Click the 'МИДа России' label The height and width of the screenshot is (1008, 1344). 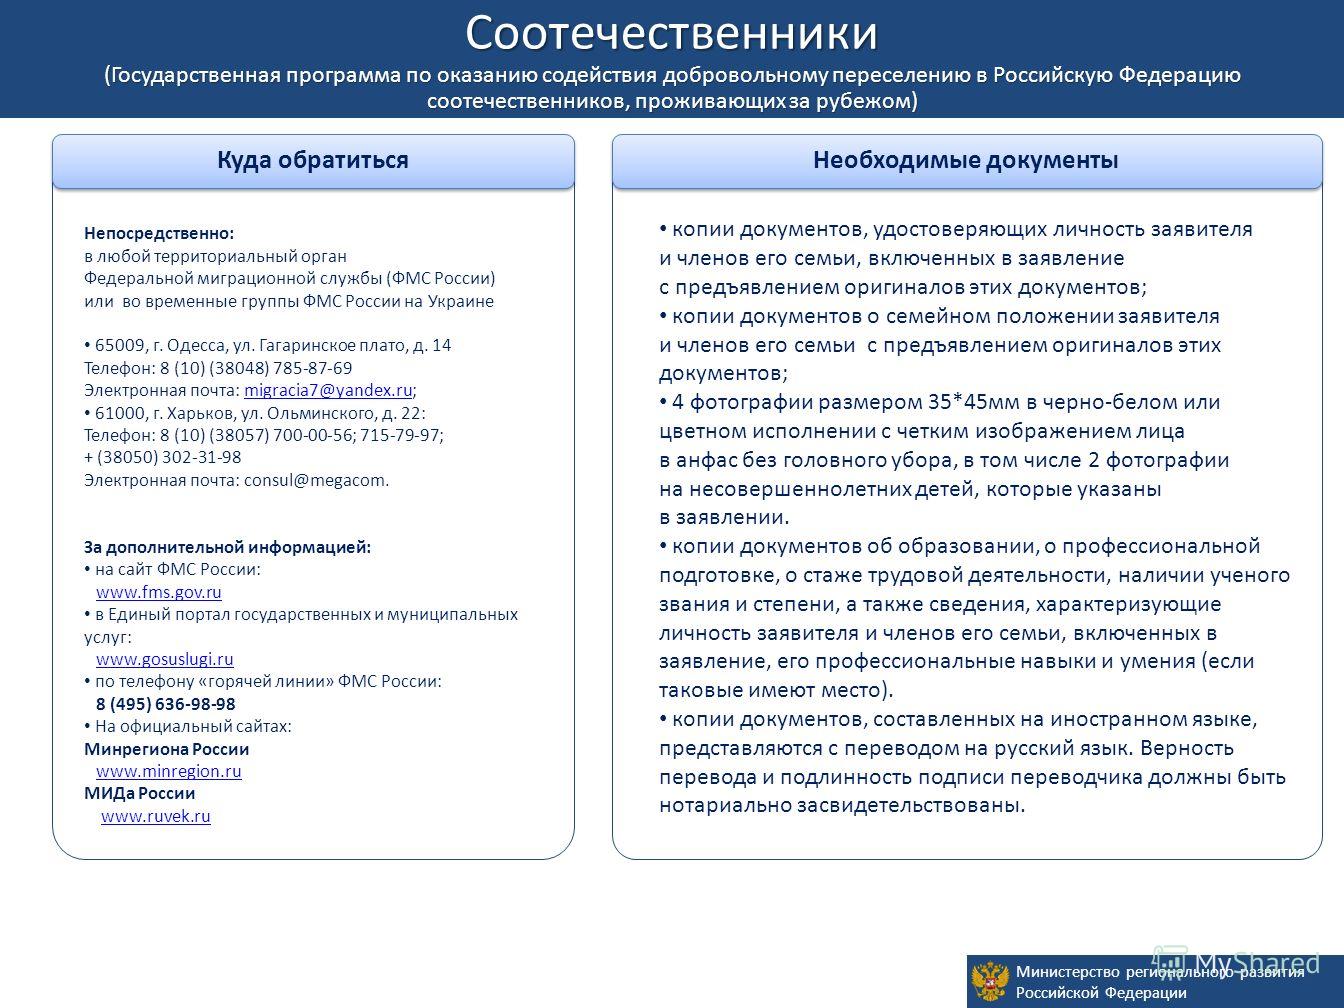[x=140, y=793]
